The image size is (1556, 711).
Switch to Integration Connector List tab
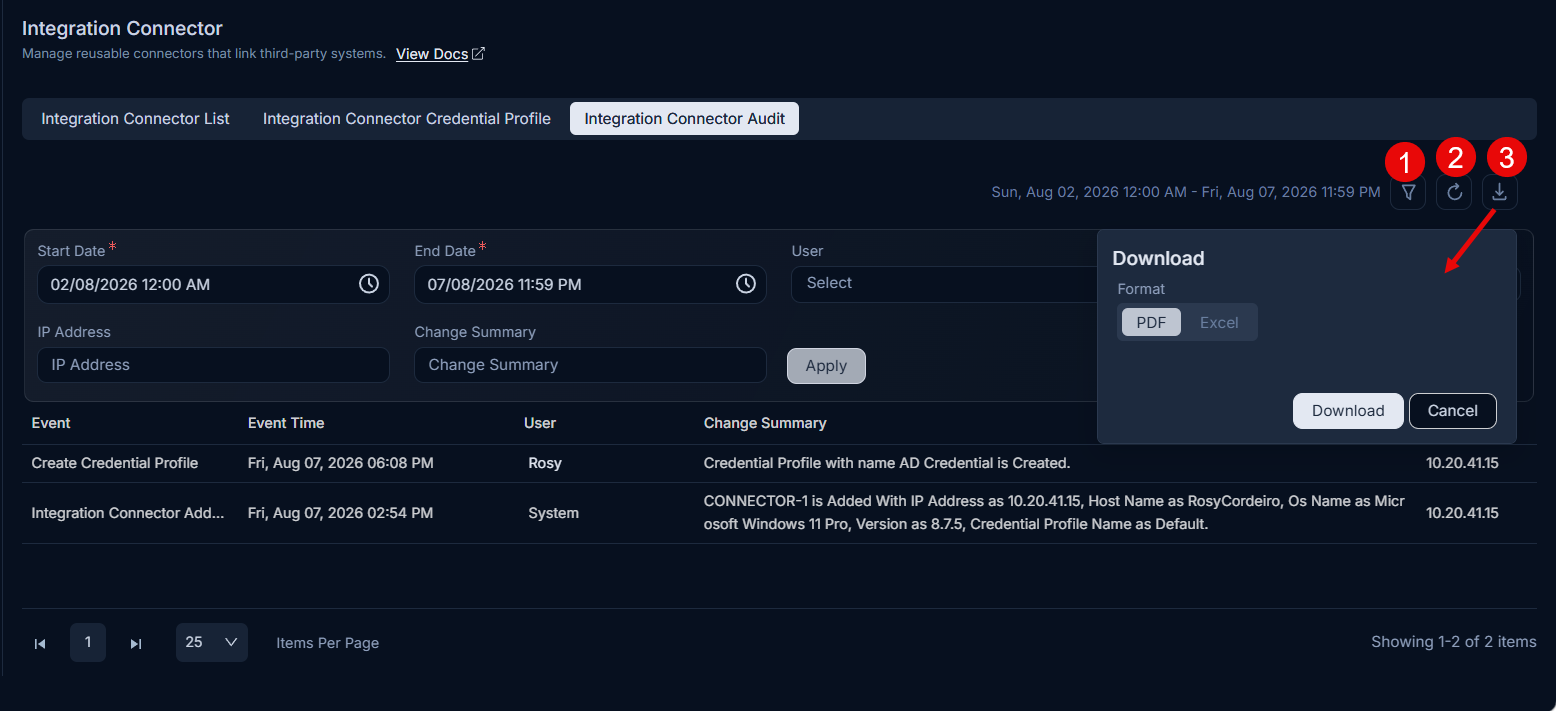[x=135, y=118]
